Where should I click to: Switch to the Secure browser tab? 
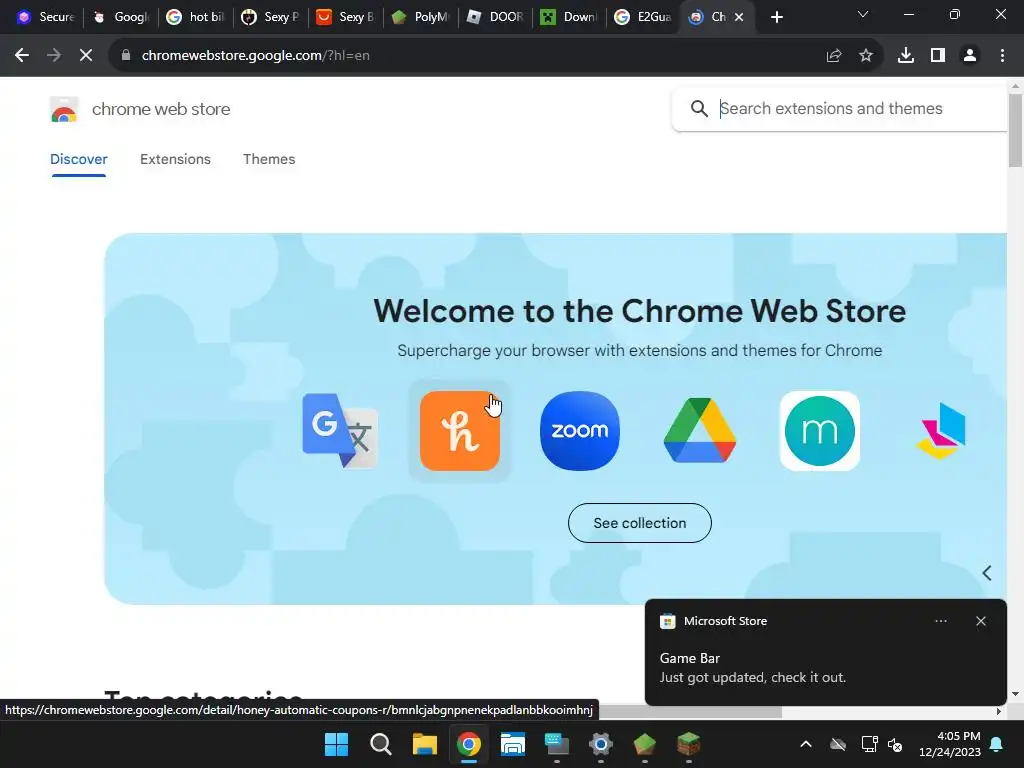(x=46, y=17)
